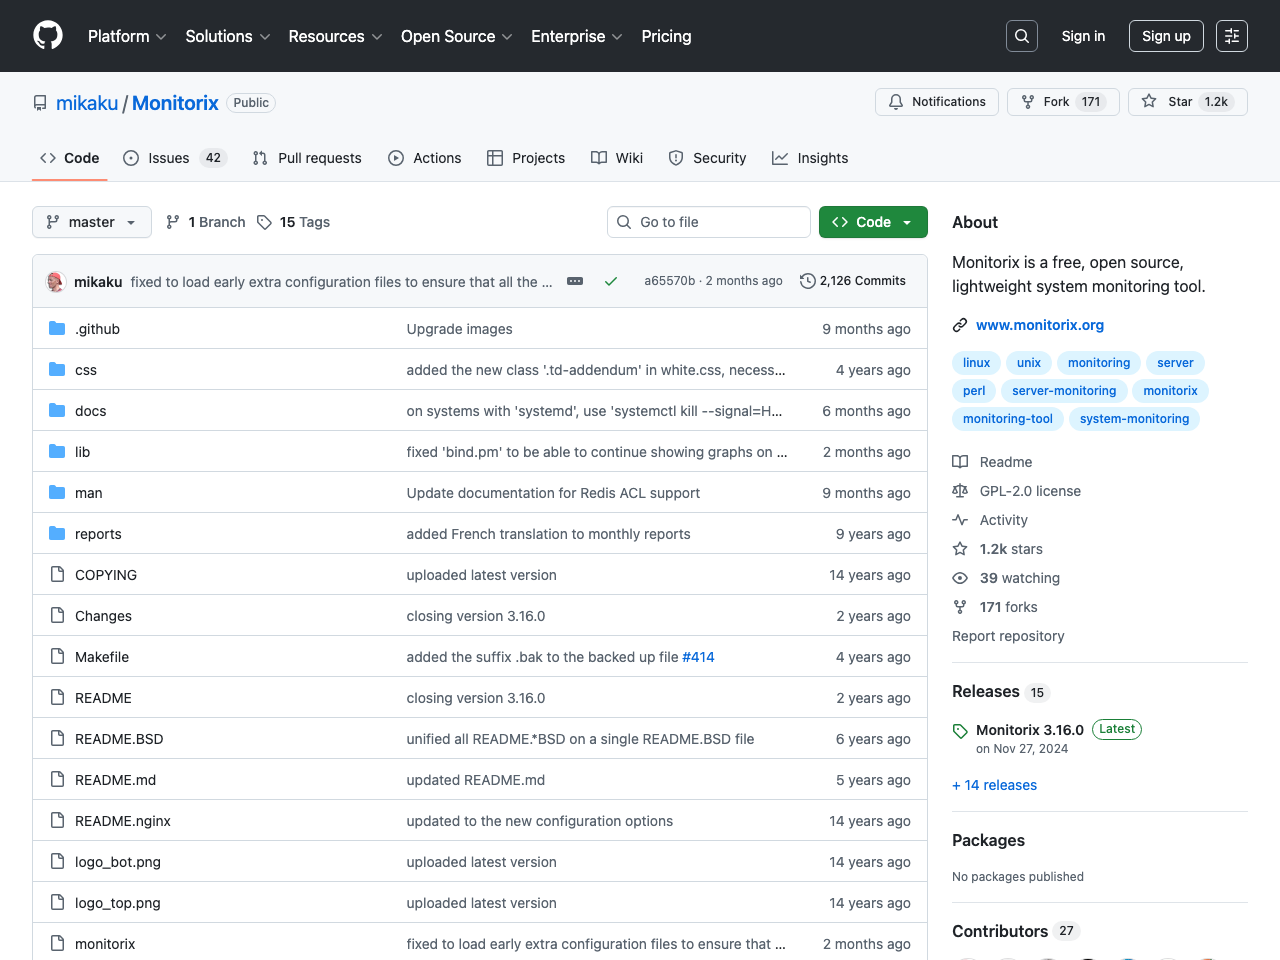Viewport: 1280px width, 960px height.
Task: Click the Activity pulse icon
Action: (x=960, y=519)
